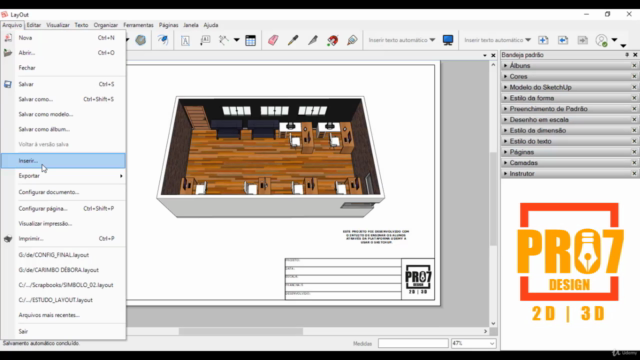The width and height of the screenshot is (640, 360).
Task: Choose Salvar como... menu entry
Action: 63,99
